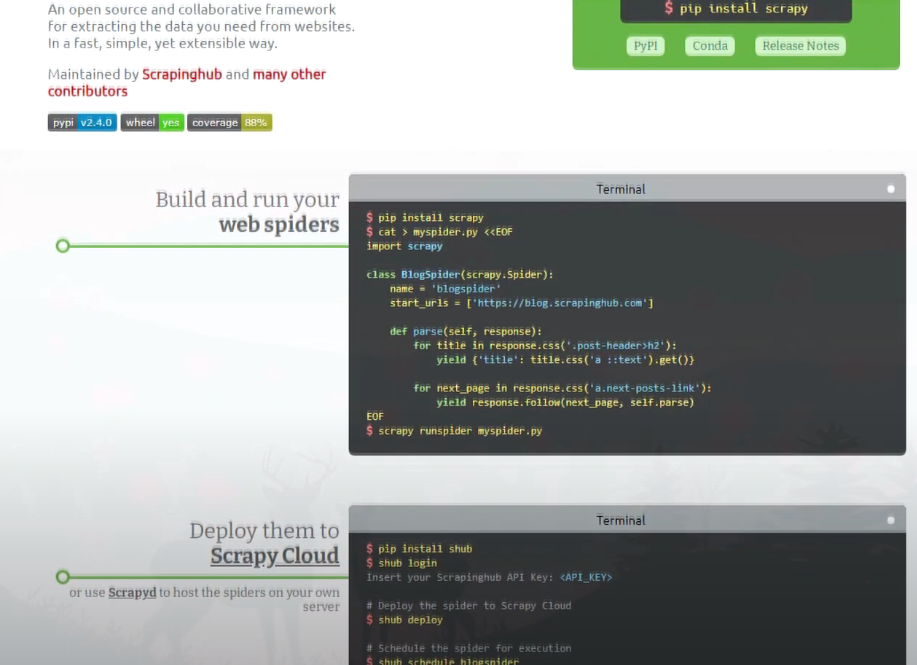Open the Release Notes button
This screenshot has height=665, width=917.
point(800,46)
